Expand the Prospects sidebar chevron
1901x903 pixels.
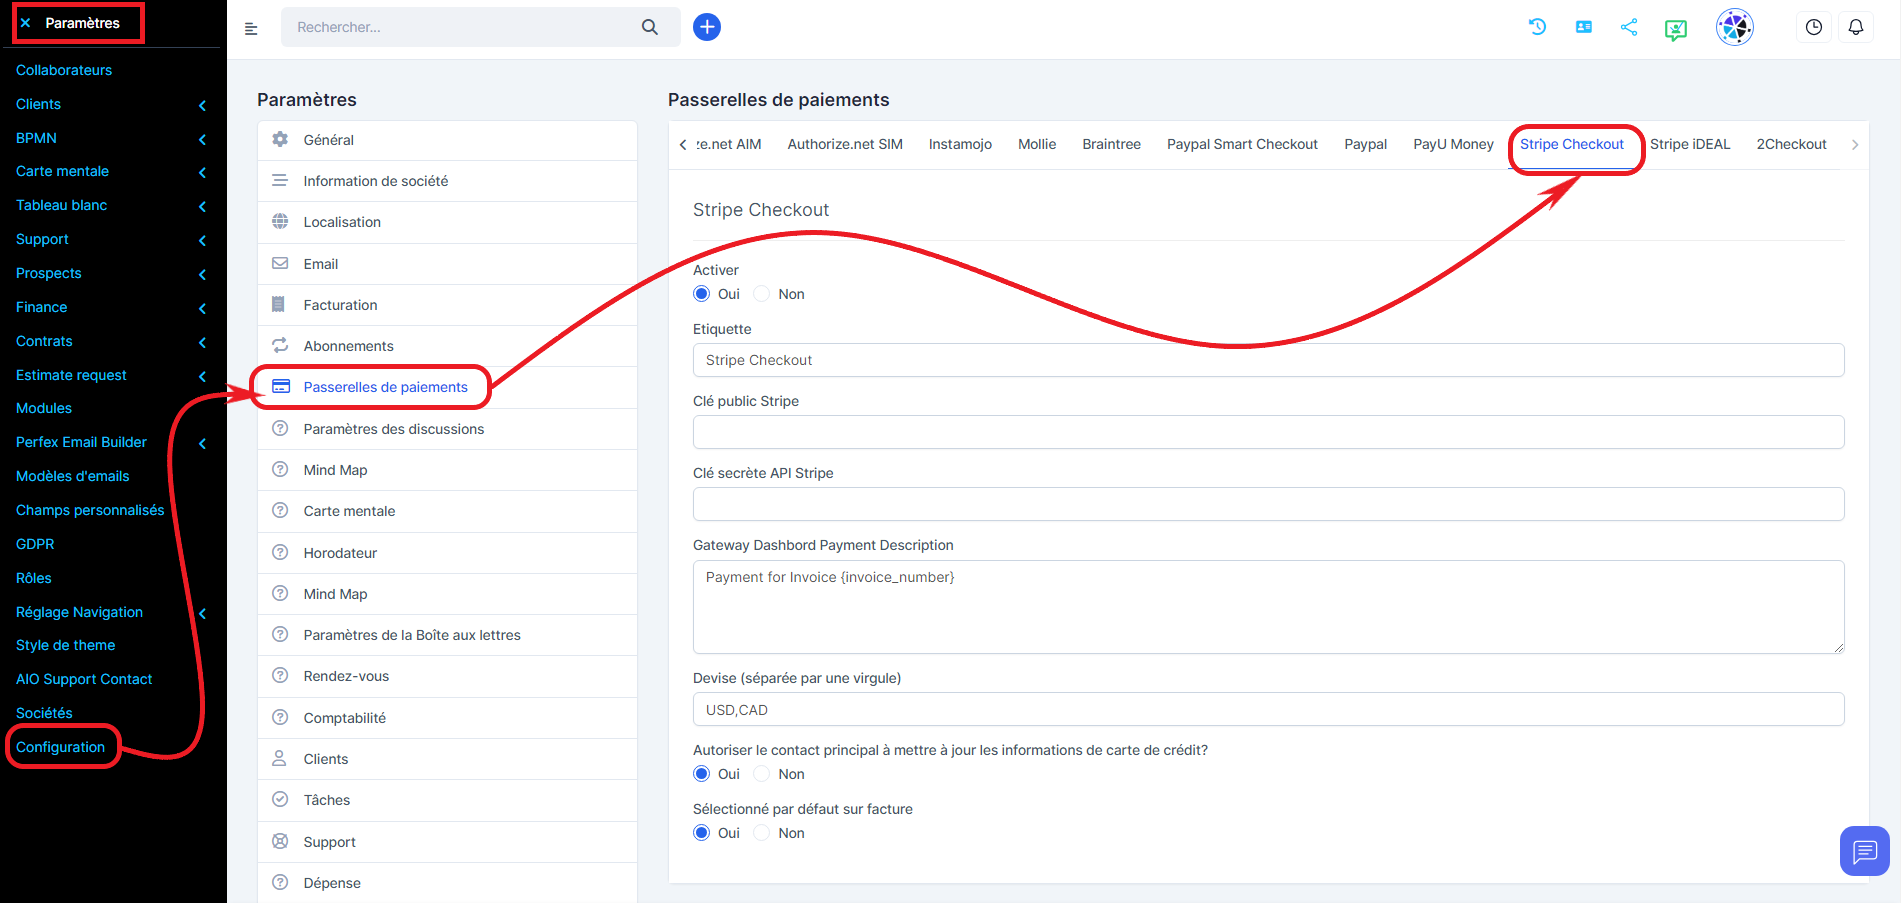click(203, 274)
